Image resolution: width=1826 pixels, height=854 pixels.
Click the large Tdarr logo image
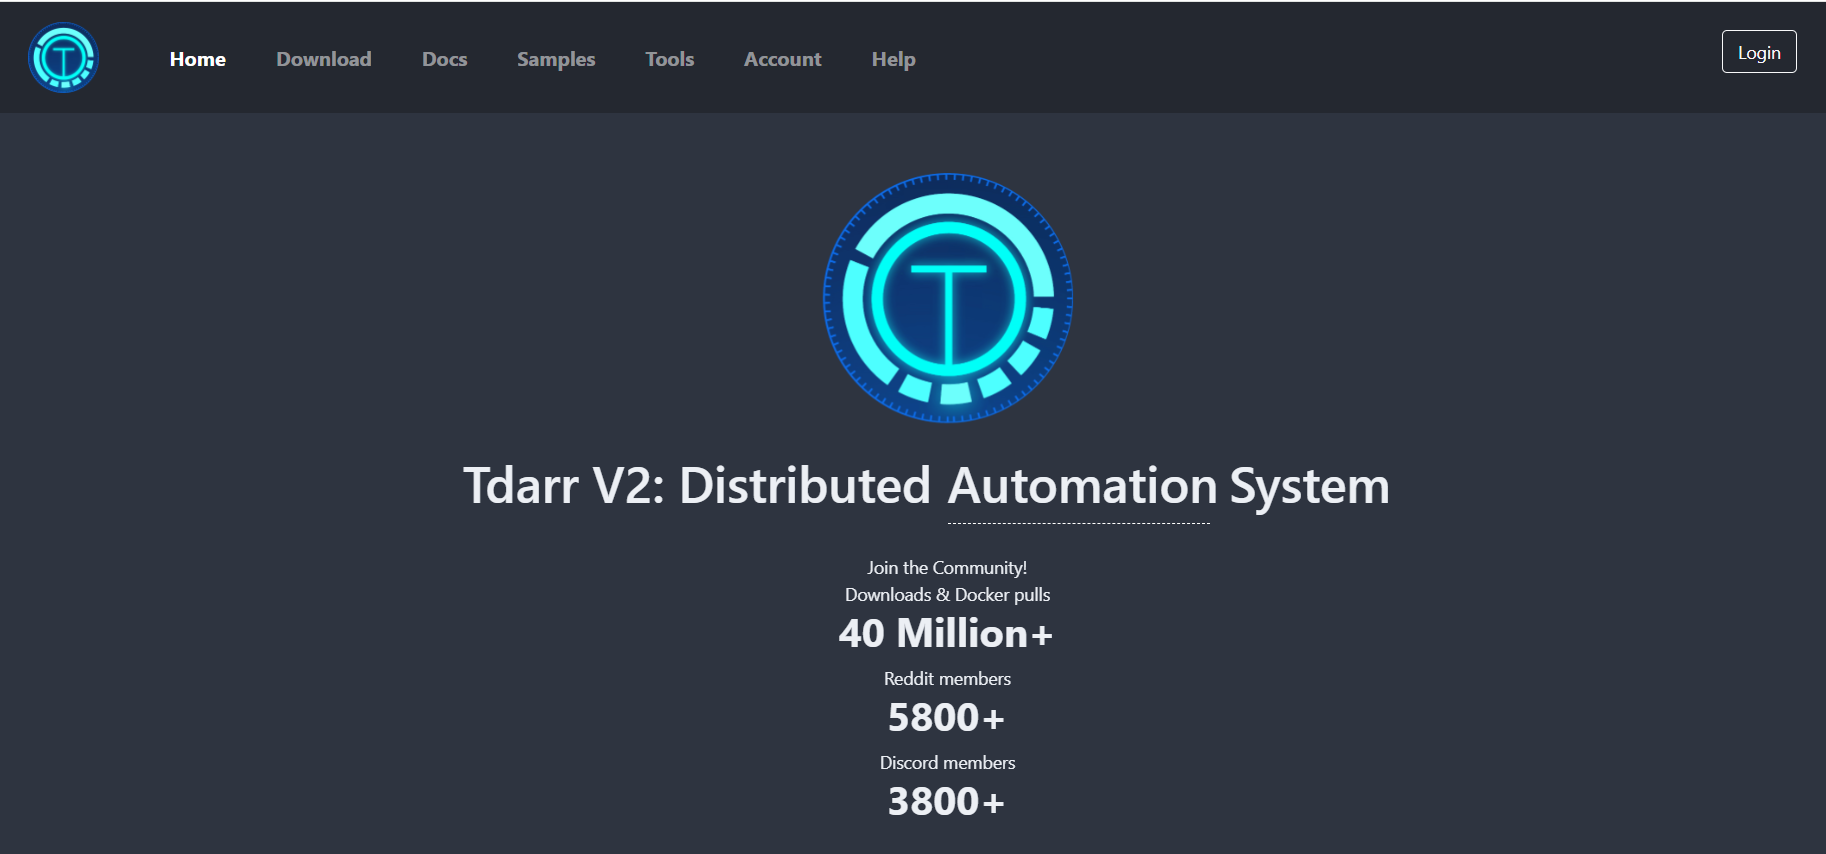[948, 298]
